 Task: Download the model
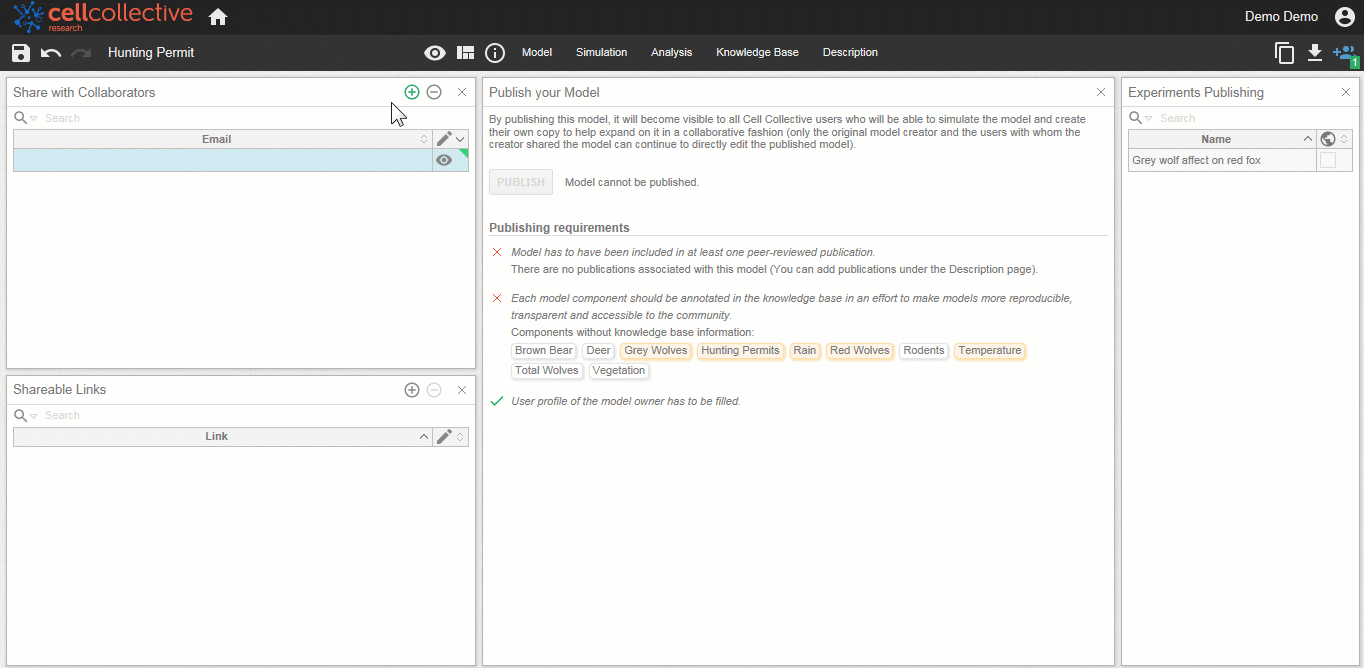pos(1315,53)
